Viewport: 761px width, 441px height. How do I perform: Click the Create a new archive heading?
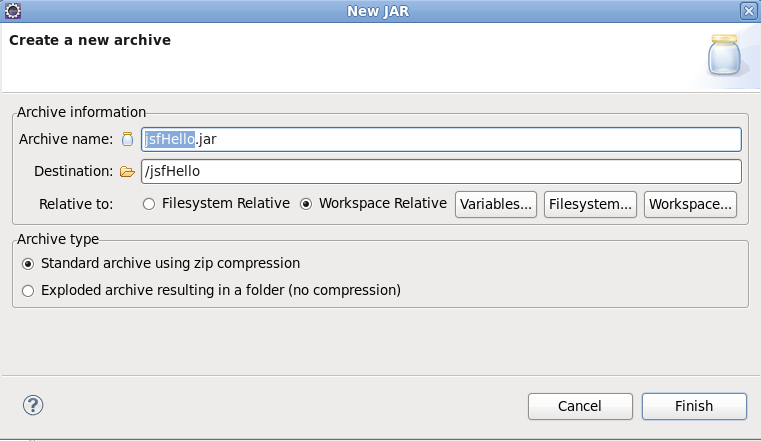tap(90, 41)
